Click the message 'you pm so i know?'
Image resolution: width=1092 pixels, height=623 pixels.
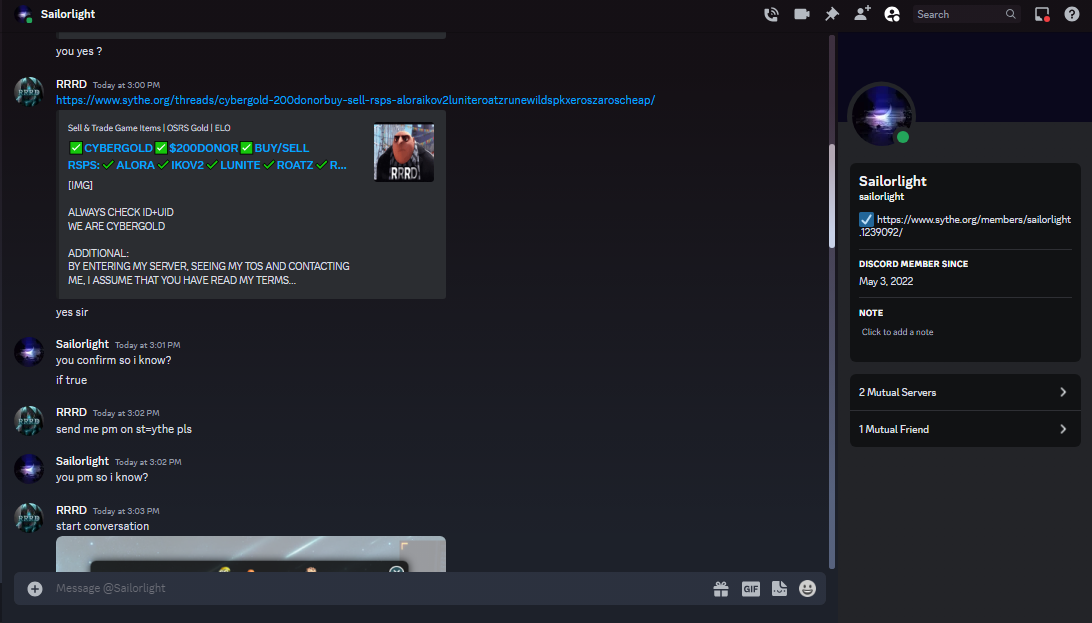(x=102, y=478)
